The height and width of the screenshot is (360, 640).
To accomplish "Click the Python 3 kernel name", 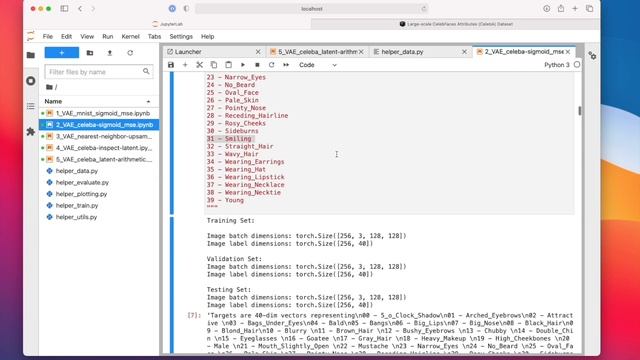I will [x=557, y=65].
